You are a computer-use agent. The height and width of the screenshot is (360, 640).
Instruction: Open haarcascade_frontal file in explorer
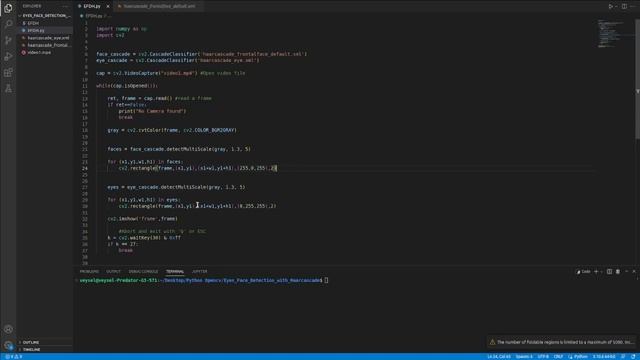(x=45, y=45)
